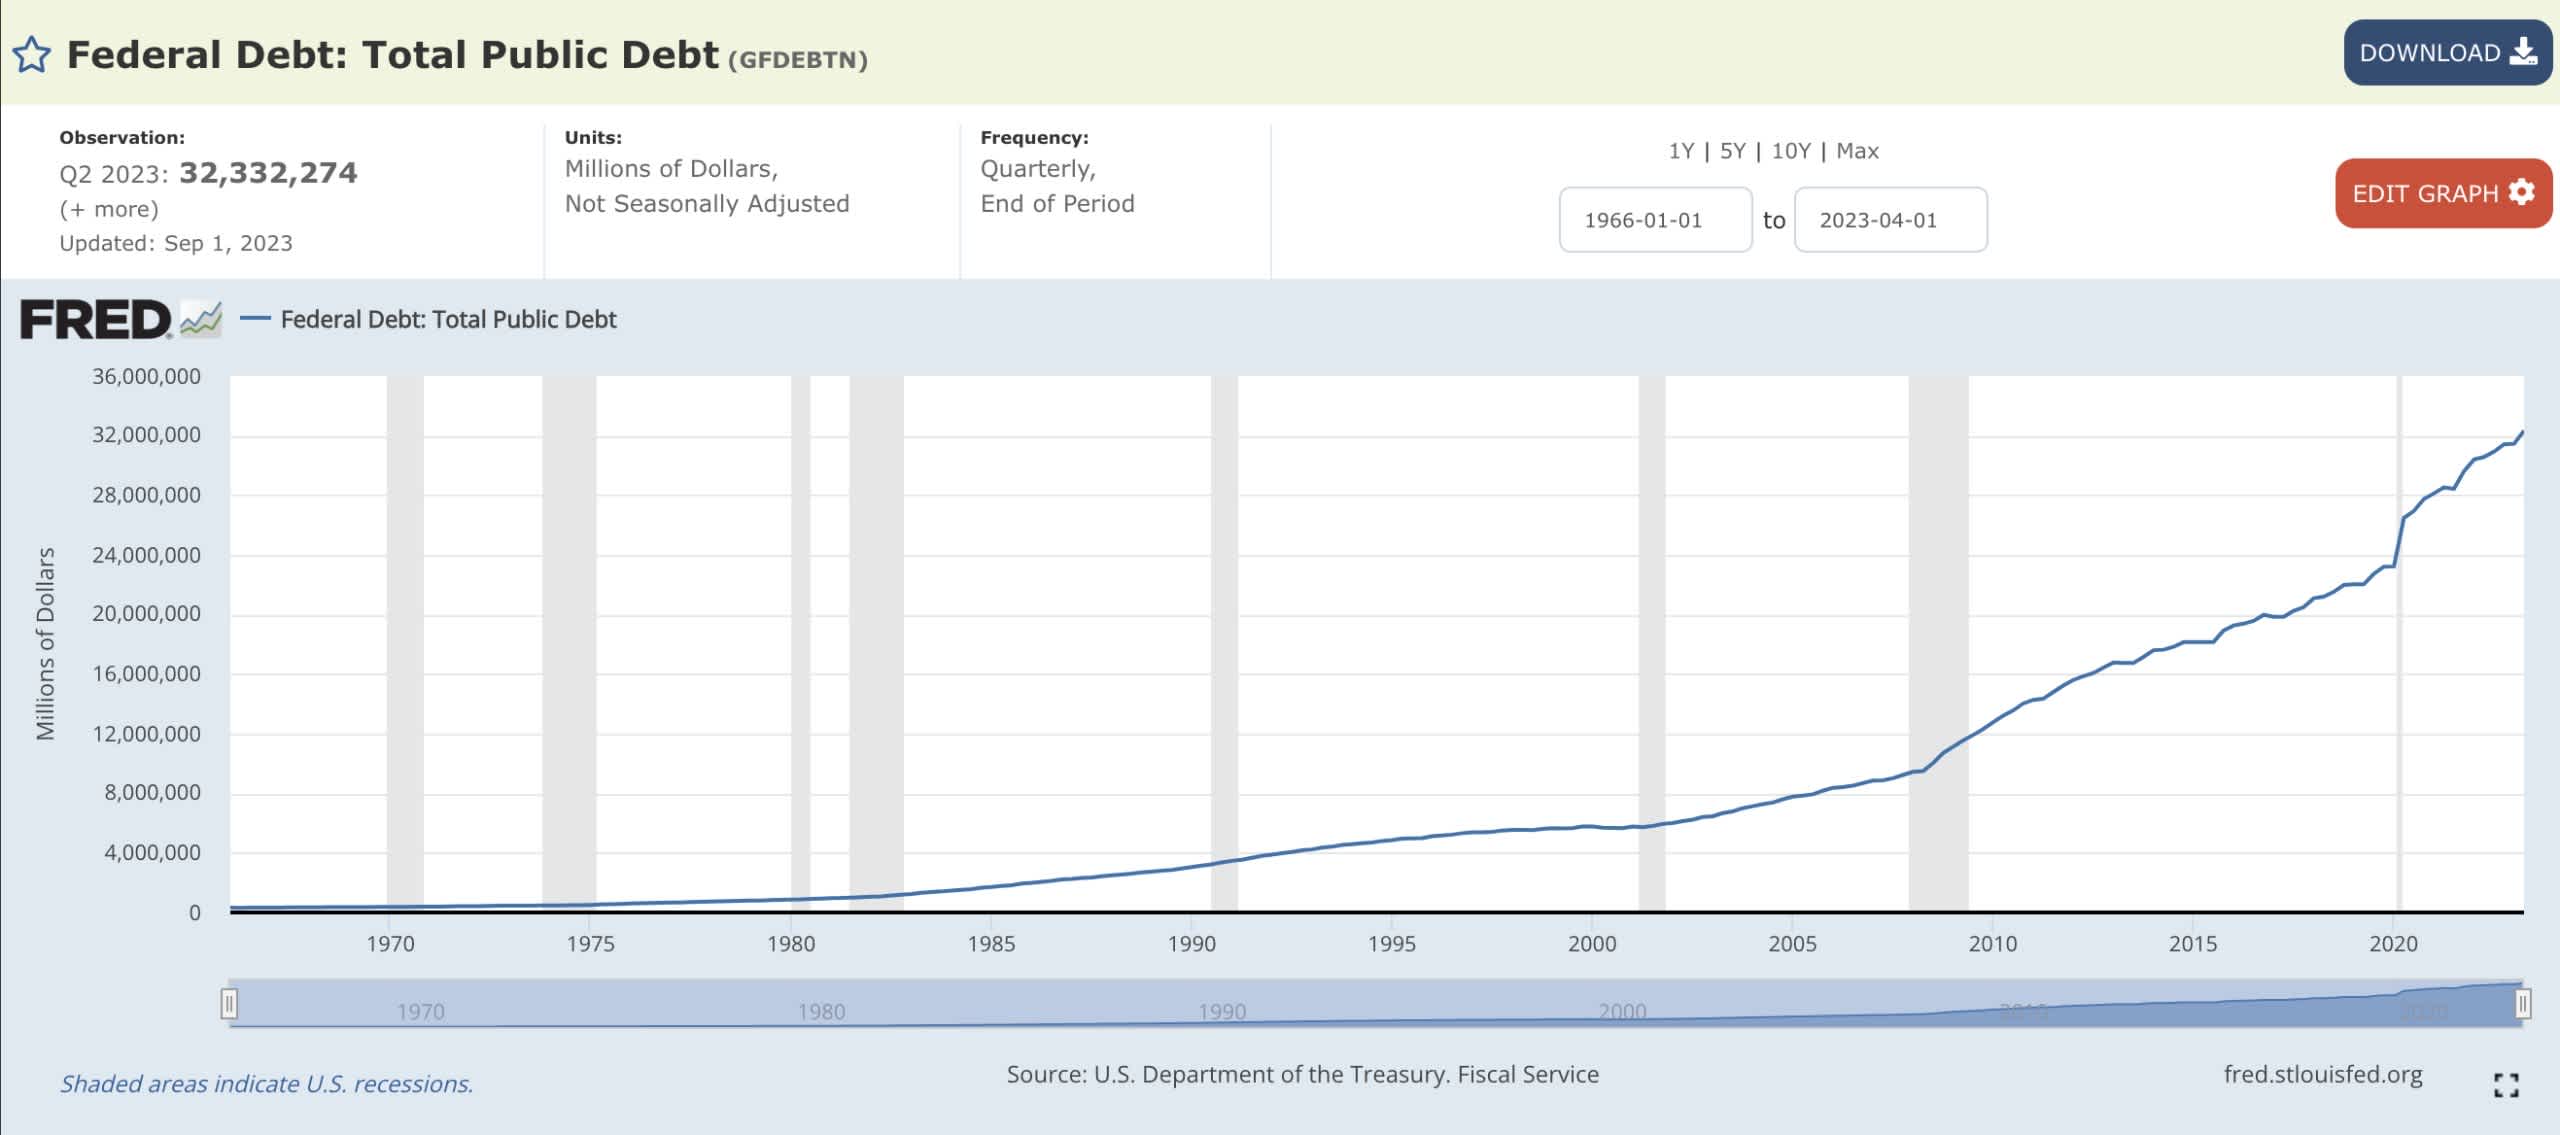Click right handle of range slider
Image resolution: width=2560 pixels, height=1135 pixels.
point(2522,1003)
